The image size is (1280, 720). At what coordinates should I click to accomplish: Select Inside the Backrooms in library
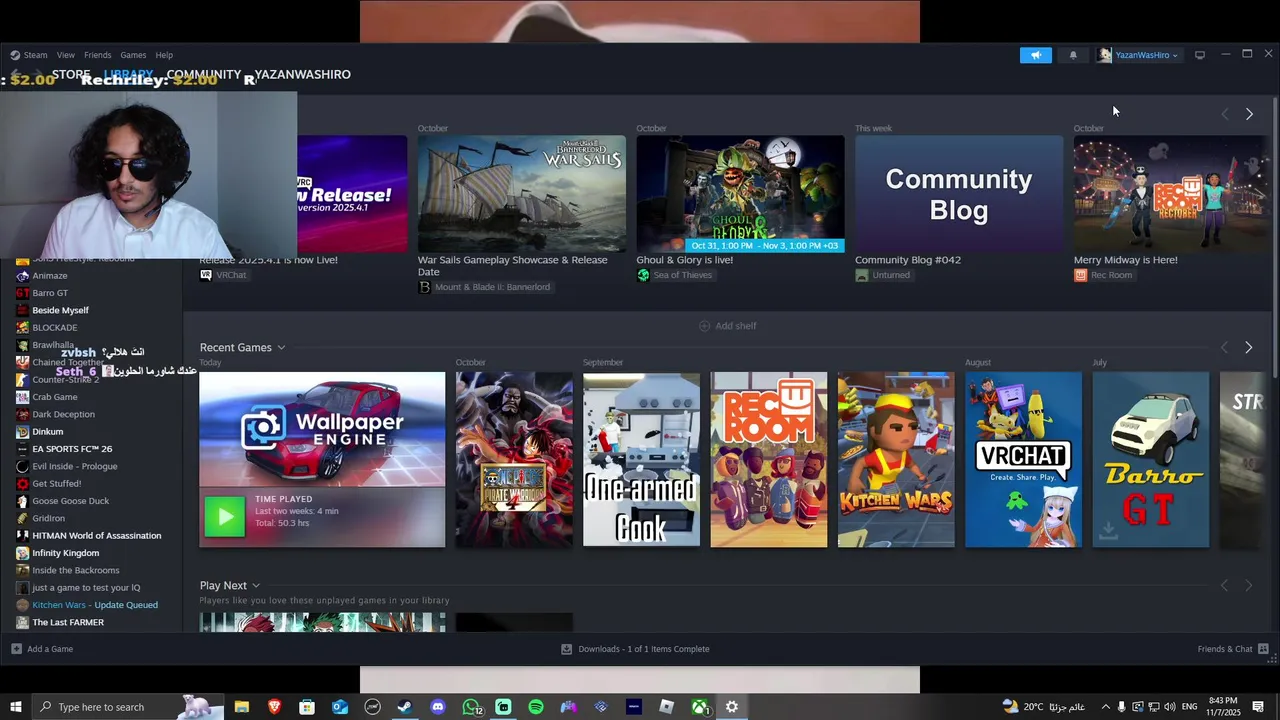[75, 570]
